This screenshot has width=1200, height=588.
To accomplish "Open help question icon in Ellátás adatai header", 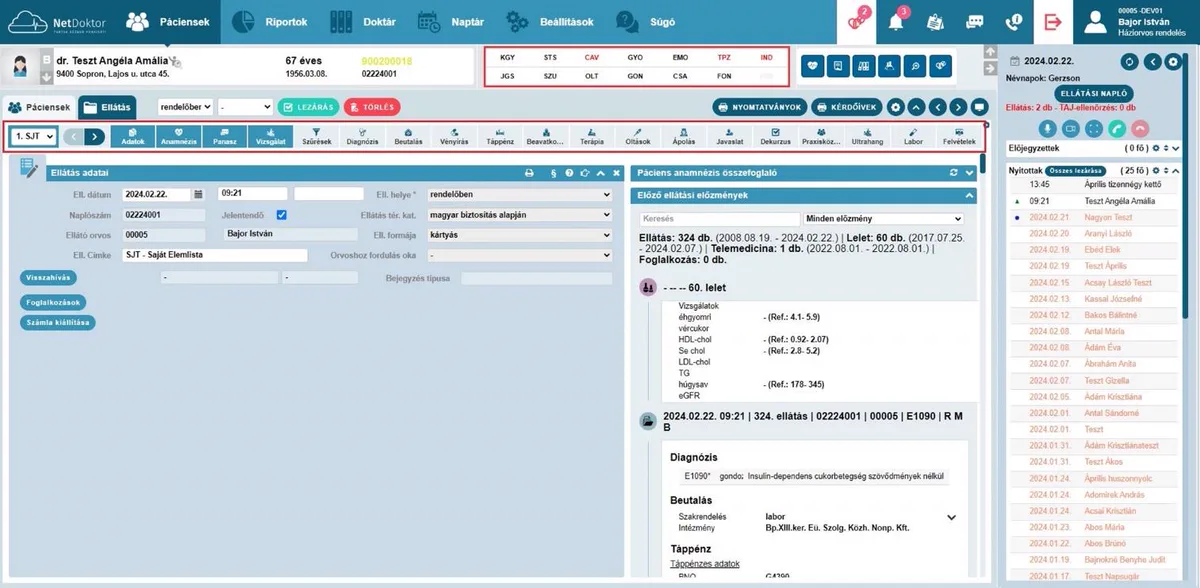I will [x=569, y=173].
